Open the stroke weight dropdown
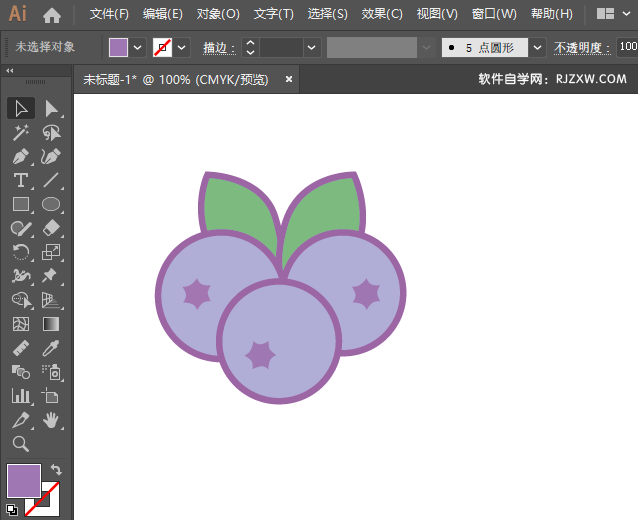 click(x=312, y=47)
